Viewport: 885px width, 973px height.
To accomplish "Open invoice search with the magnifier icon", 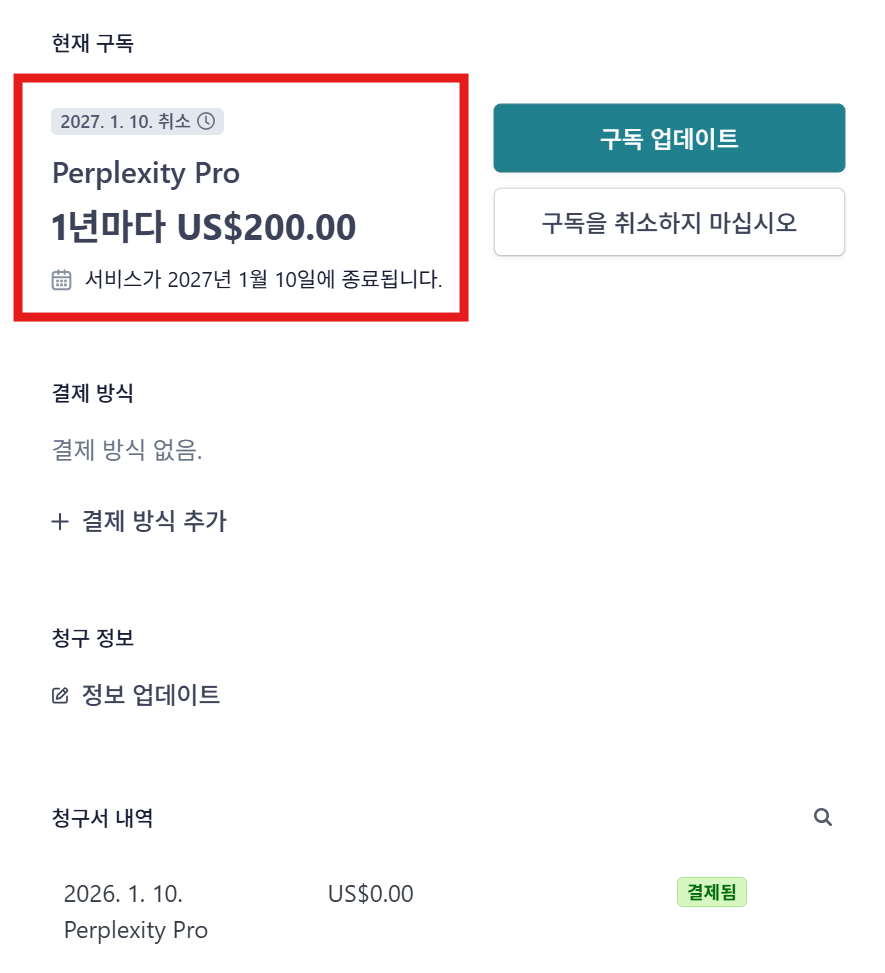I will tap(823, 818).
